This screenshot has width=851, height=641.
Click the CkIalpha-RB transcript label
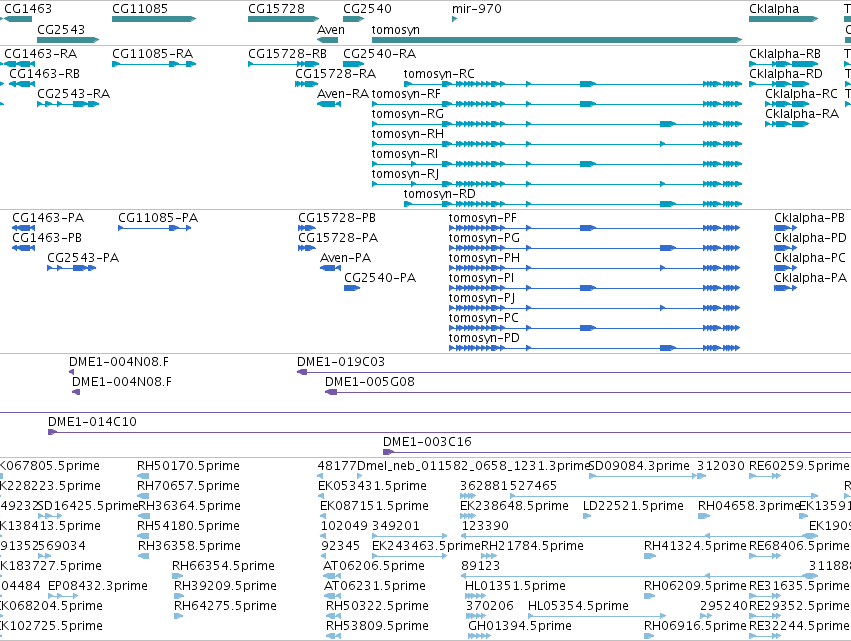coord(785,54)
